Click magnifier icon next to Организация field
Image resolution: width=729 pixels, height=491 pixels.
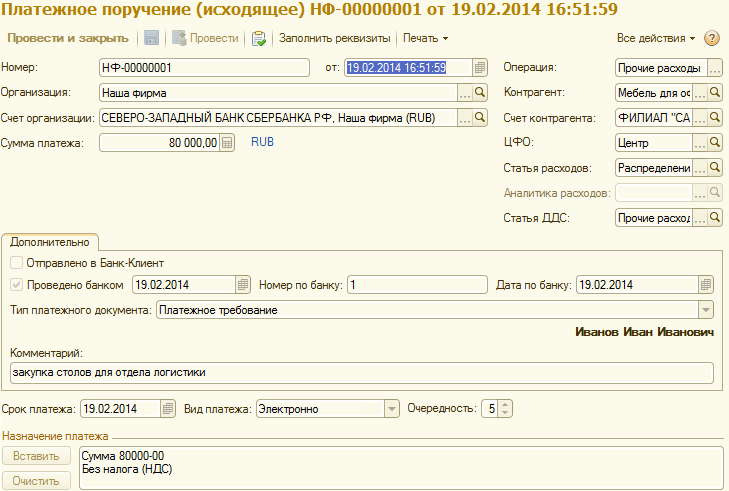click(x=479, y=93)
